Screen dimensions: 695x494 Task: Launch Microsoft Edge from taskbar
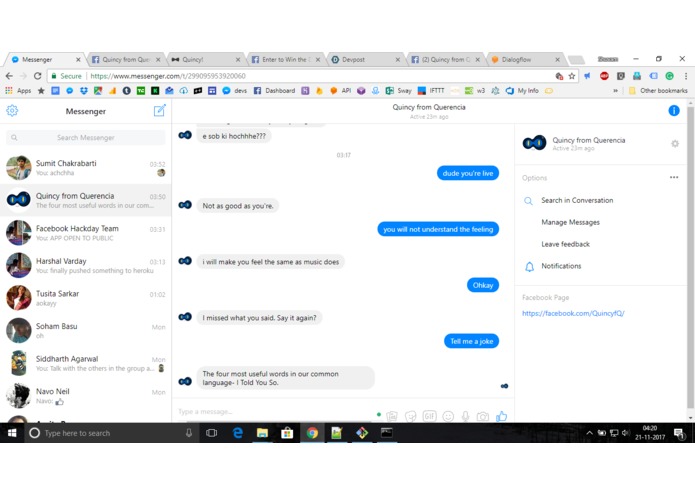pyautogui.click(x=238, y=433)
